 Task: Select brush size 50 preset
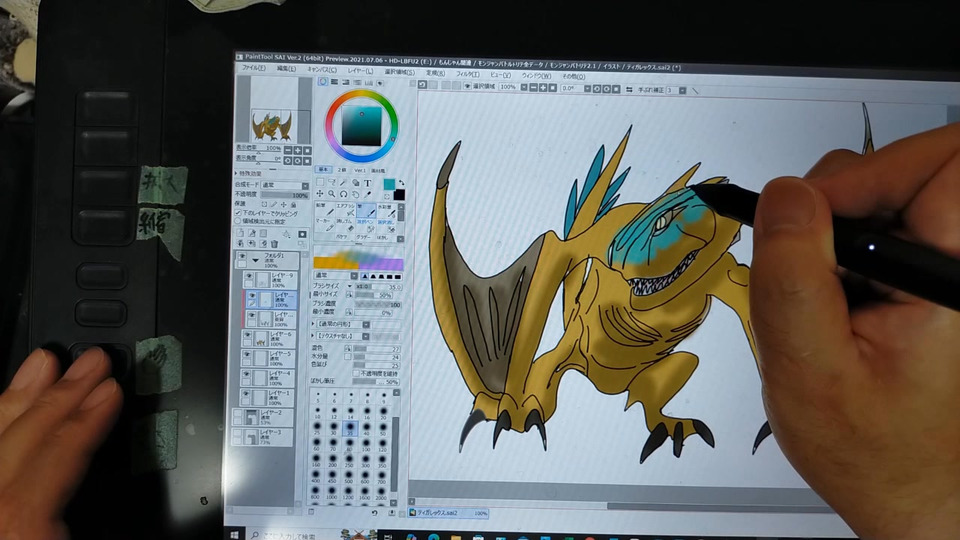click(383, 428)
